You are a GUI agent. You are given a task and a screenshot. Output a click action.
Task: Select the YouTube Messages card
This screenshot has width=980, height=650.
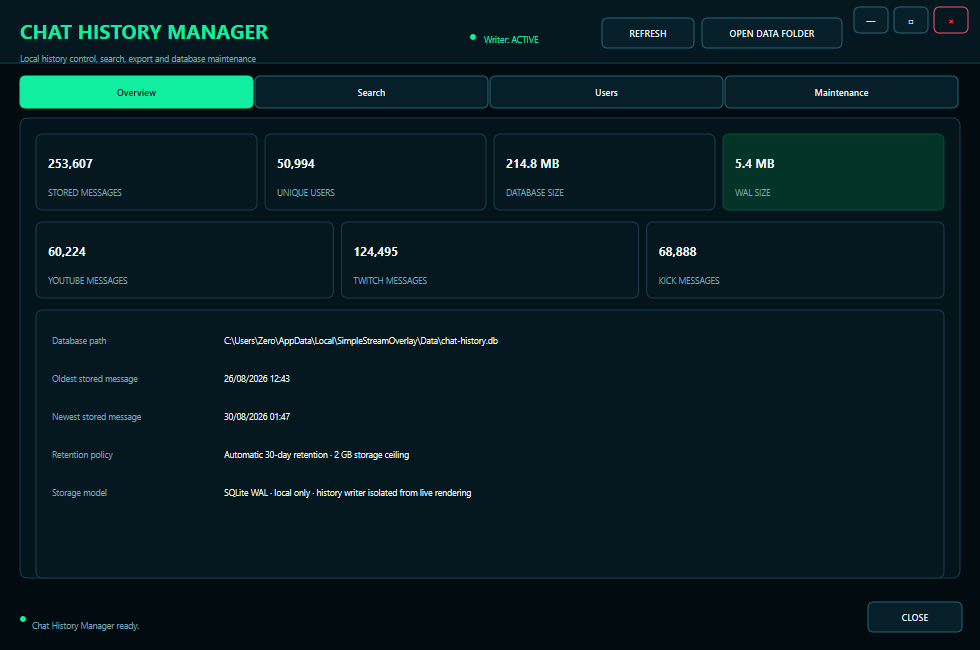tap(184, 260)
